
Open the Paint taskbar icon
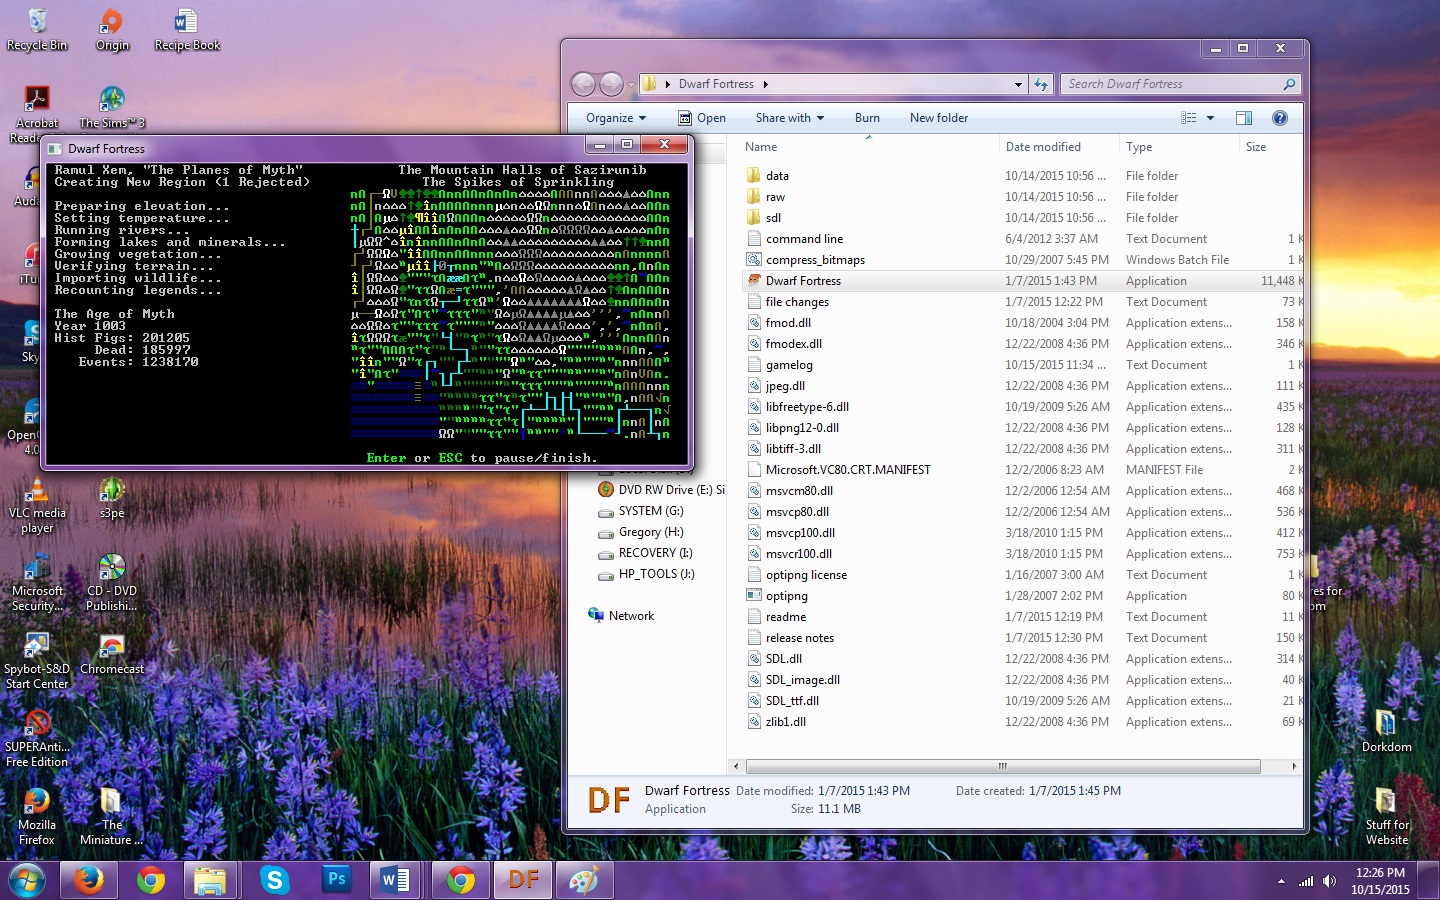pyautogui.click(x=583, y=879)
